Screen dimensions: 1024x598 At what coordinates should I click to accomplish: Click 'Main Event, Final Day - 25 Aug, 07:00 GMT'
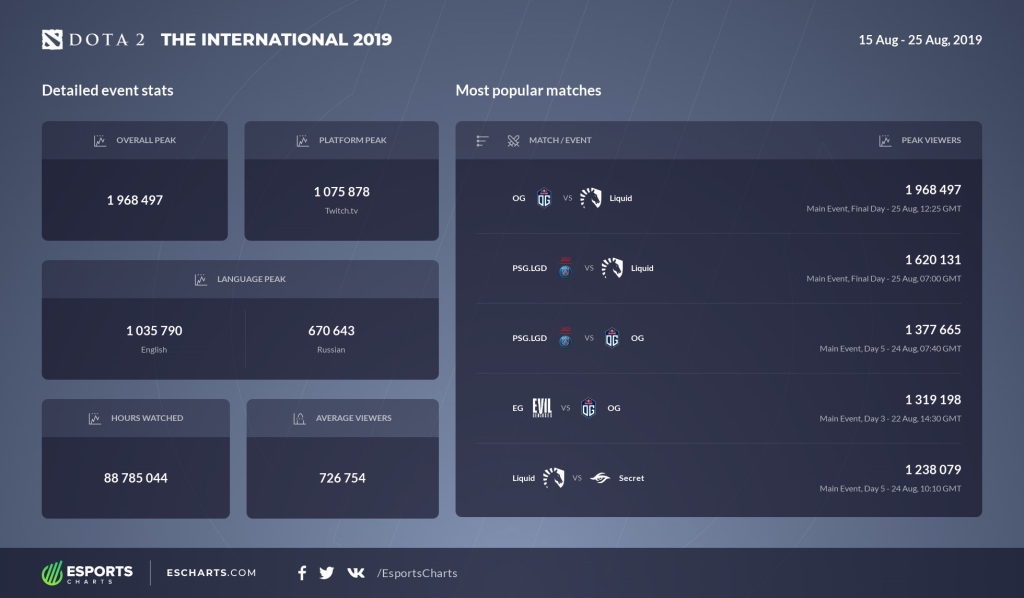tap(884, 279)
